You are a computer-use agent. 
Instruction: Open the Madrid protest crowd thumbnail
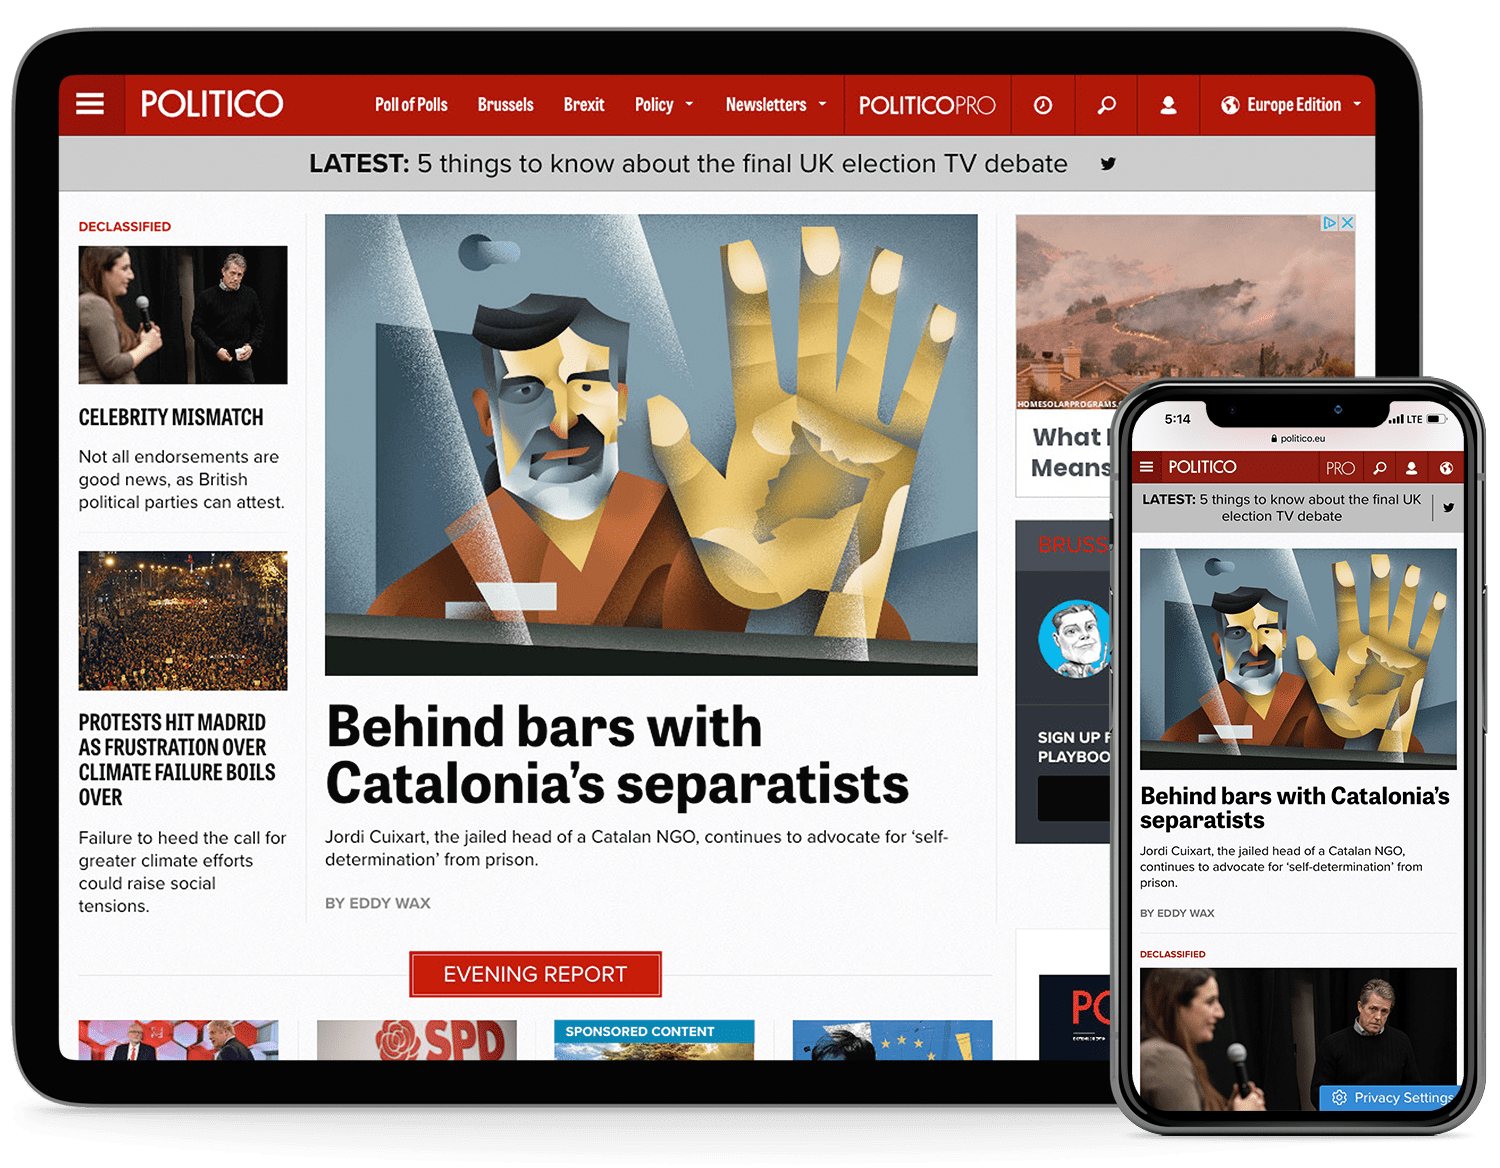[183, 621]
